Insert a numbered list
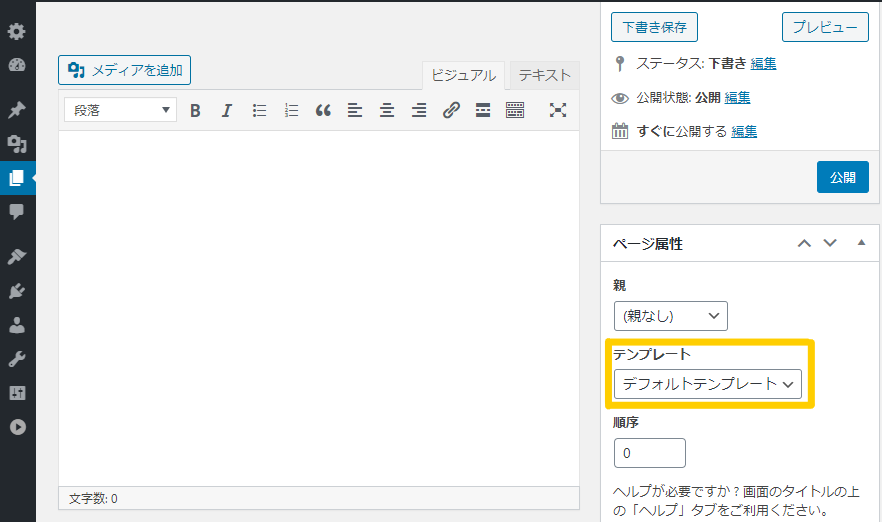This screenshot has width=882, height=522. [291, 110]
